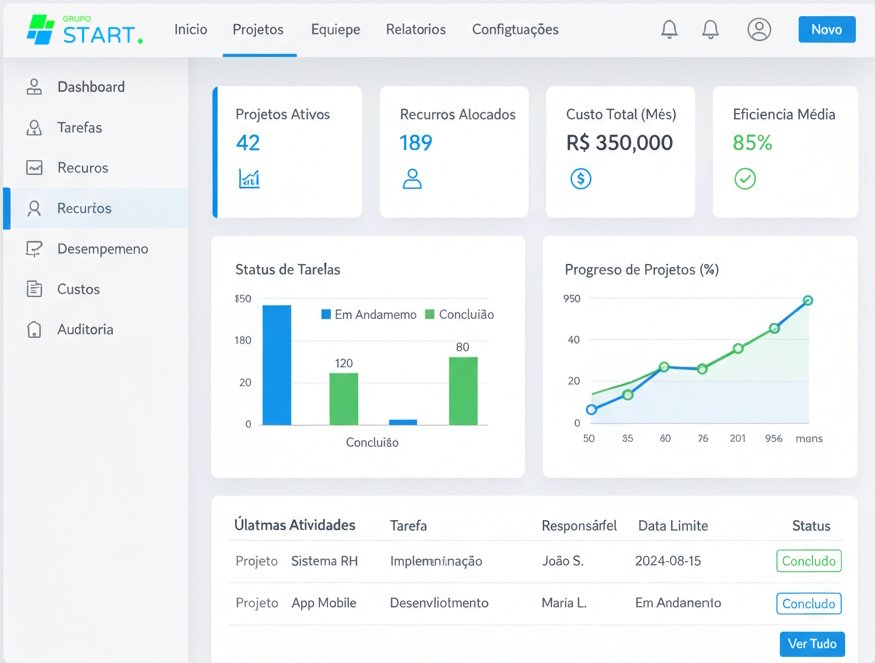Open Desempemeno in the left sidebar
Screen dimensions: 875x663
click(102, 249)
